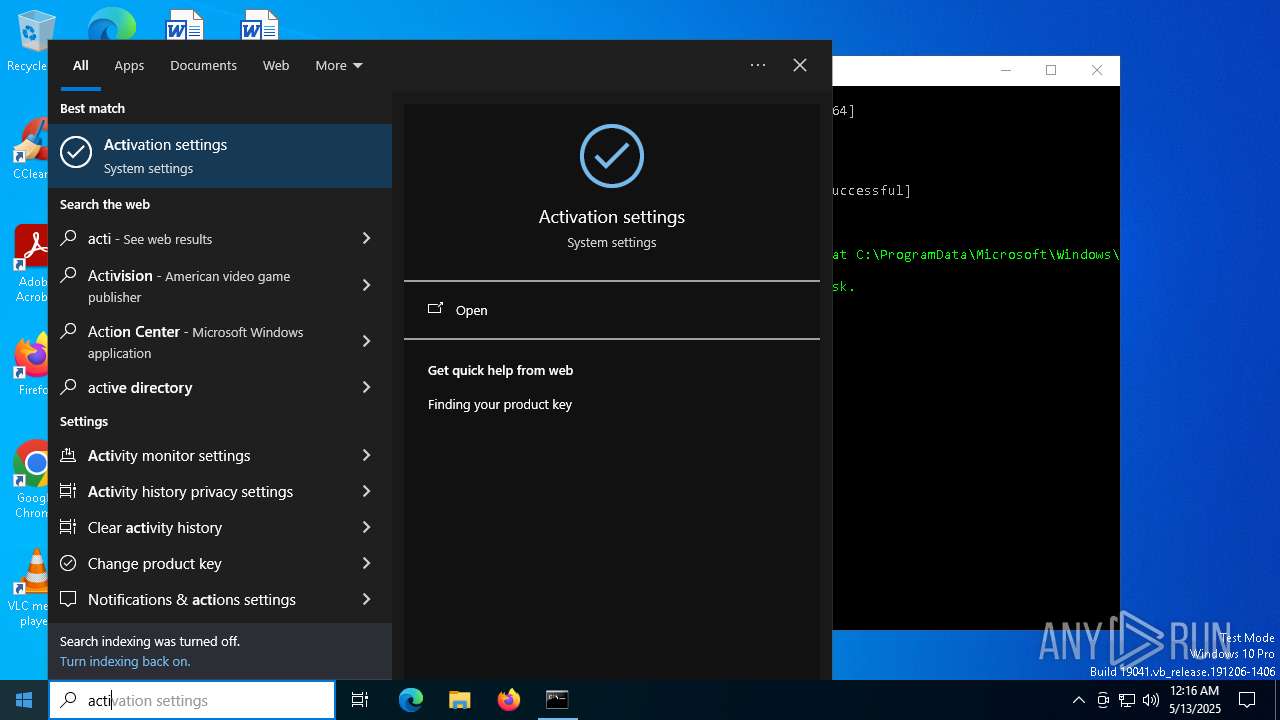1280x720 pixels.
Task: Click the Clear activity history icon
Action: coord(68,527)
